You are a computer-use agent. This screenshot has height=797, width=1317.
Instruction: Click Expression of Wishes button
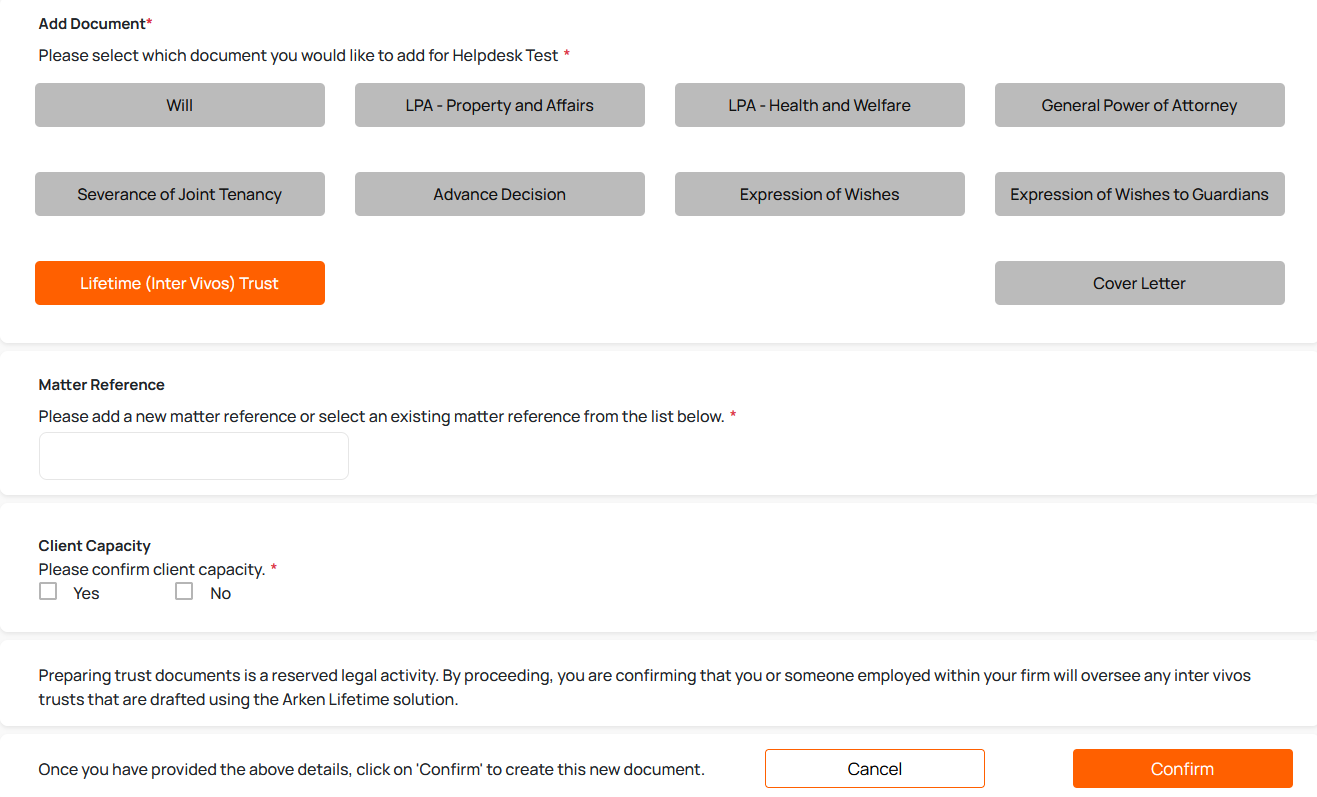pyautogui.click(x=819, y=194)
